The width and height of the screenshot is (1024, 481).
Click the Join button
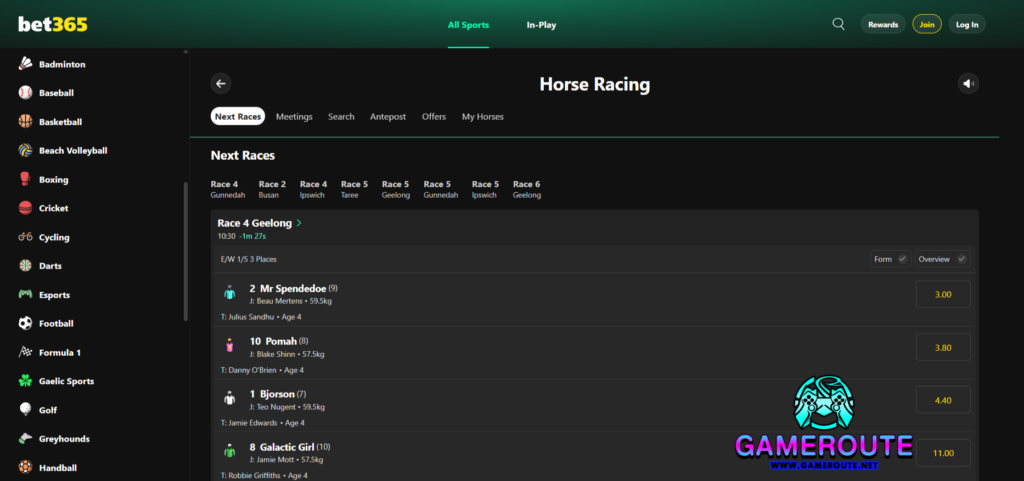(927, 24)
